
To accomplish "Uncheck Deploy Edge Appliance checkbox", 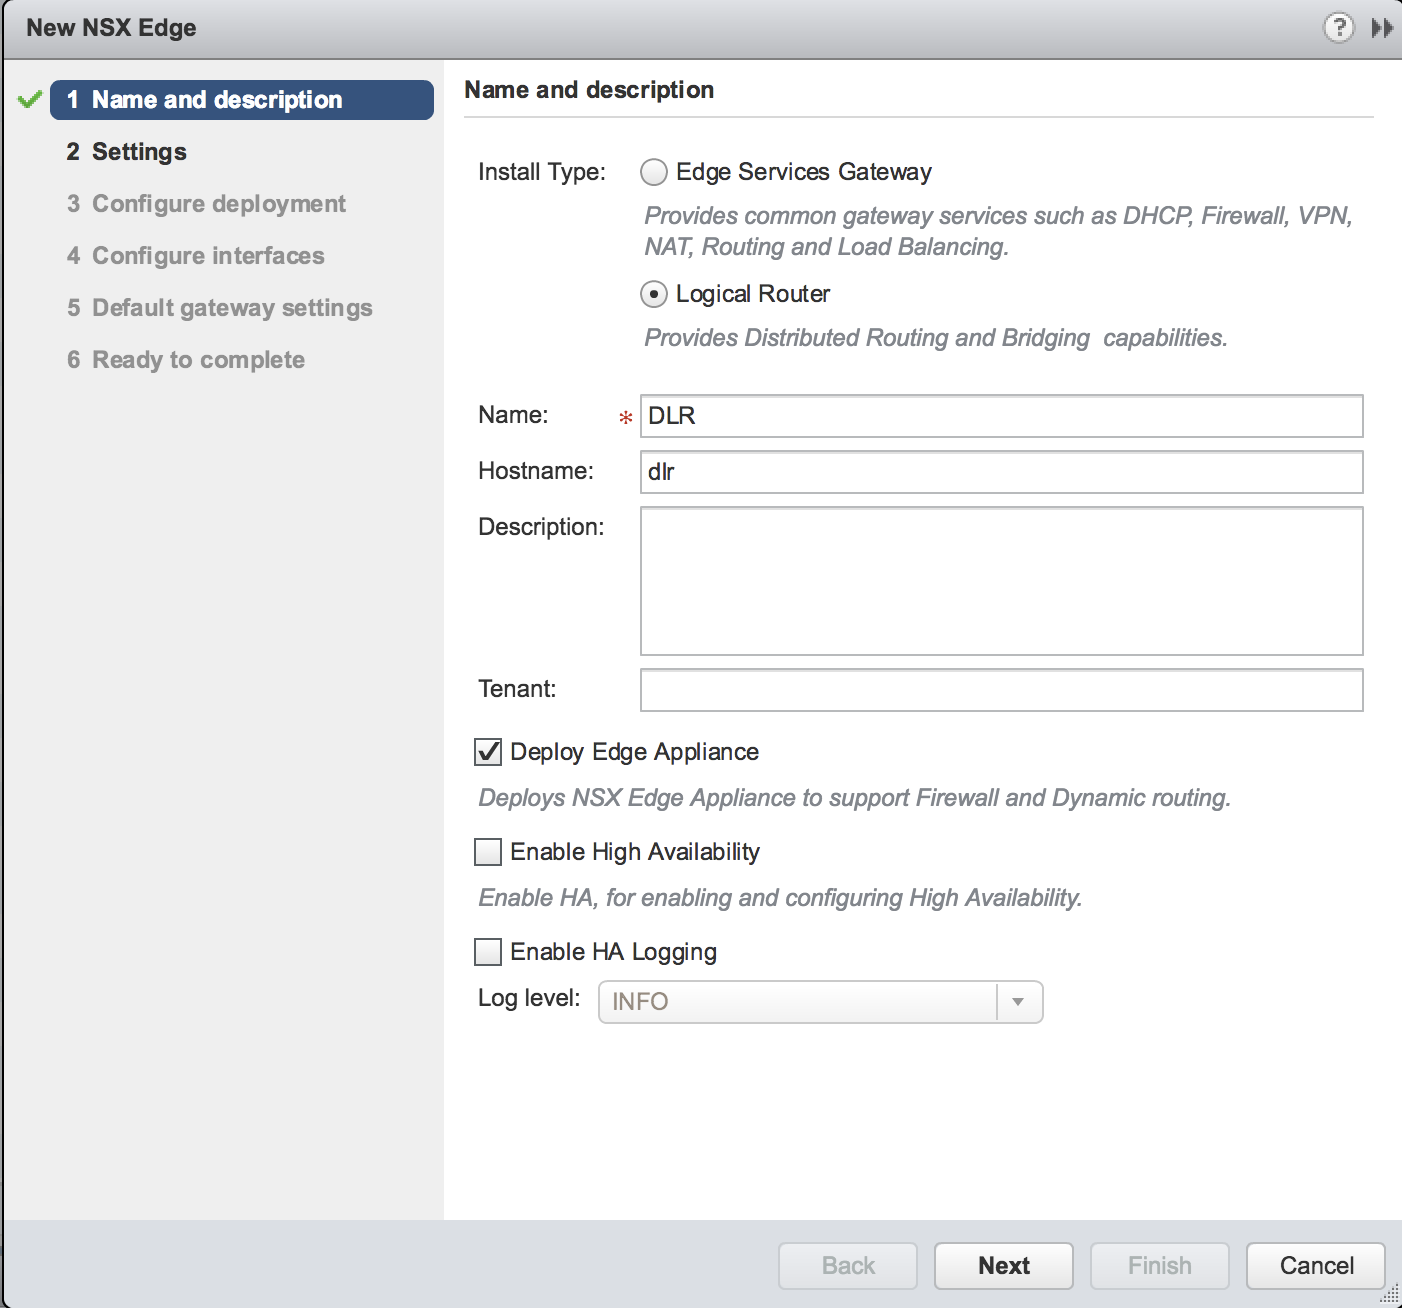I will [x=488, y=752].
